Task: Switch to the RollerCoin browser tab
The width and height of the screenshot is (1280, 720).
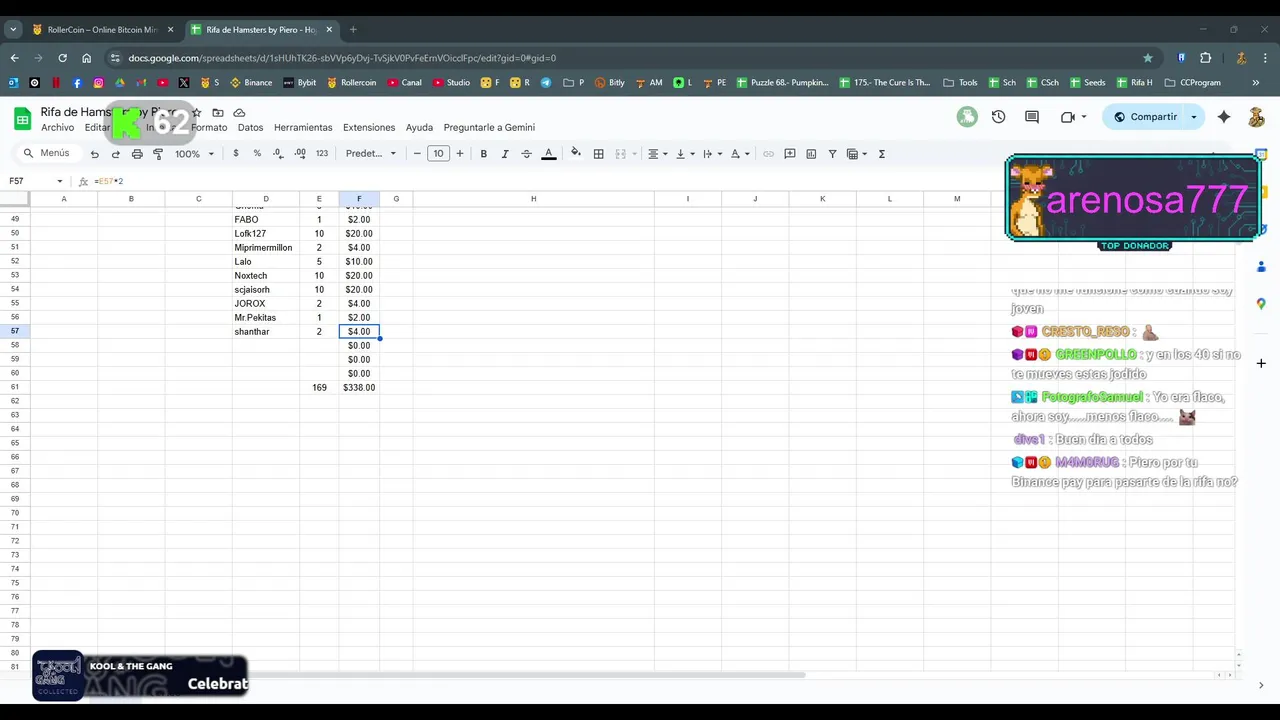Action: tap(103, 30)
